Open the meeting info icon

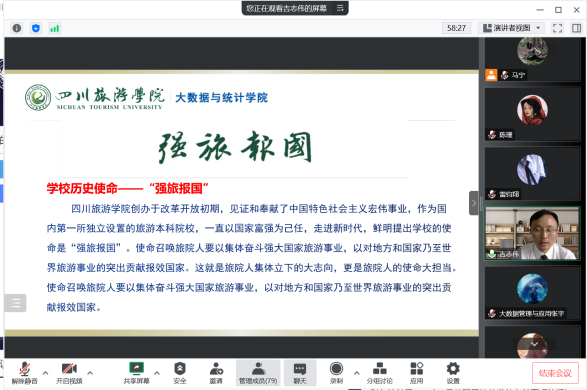pyautogui.click(x=16, y=28)
